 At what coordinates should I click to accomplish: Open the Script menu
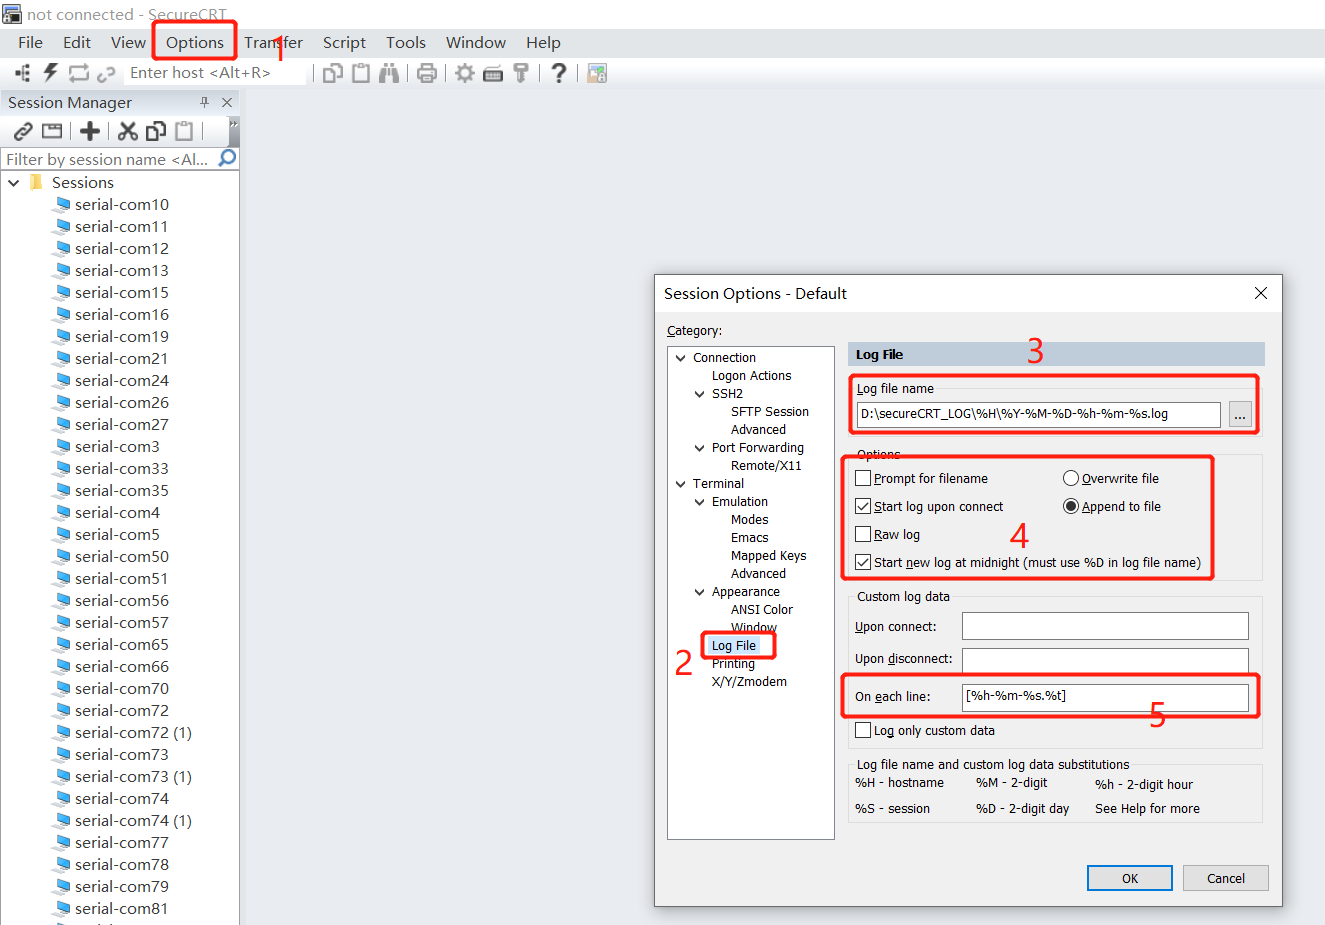[x=344, y=42]
